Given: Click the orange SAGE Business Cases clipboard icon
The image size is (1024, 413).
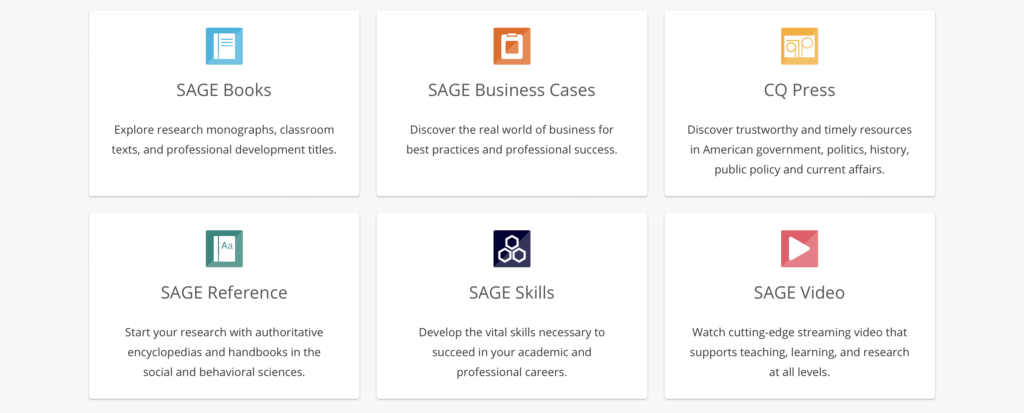Looking at the screenshot, I should [x=511, y=46].
